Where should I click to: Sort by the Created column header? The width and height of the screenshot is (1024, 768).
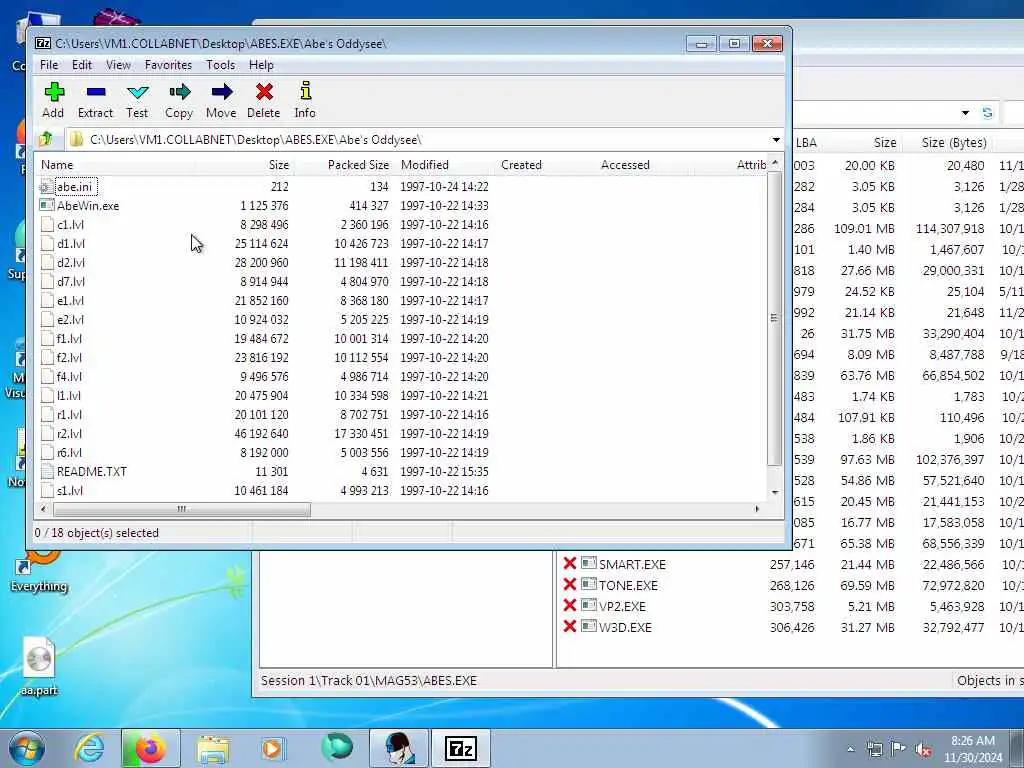coord(545,165)
